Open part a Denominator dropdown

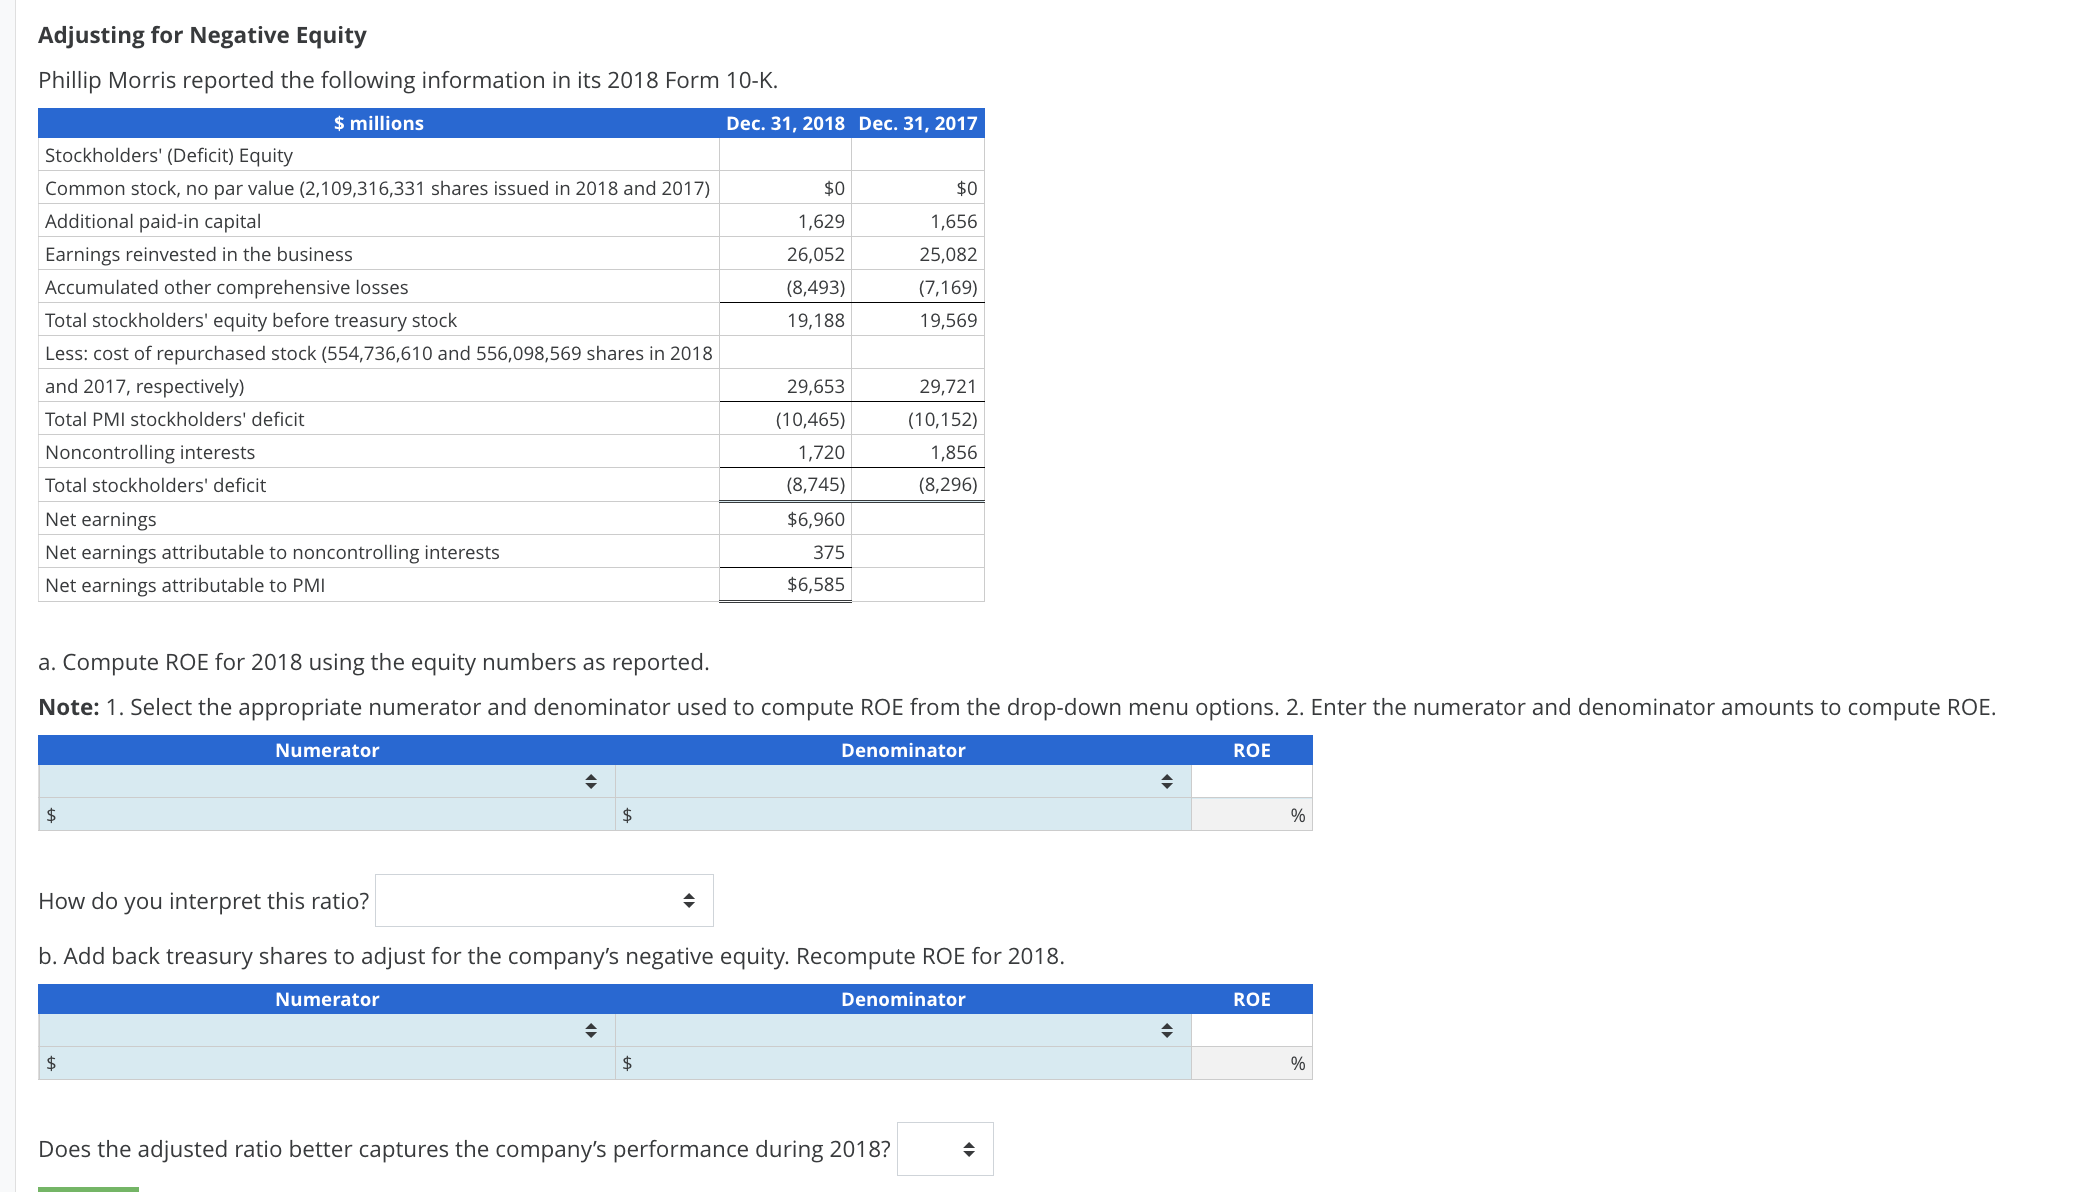coord(902,781)
